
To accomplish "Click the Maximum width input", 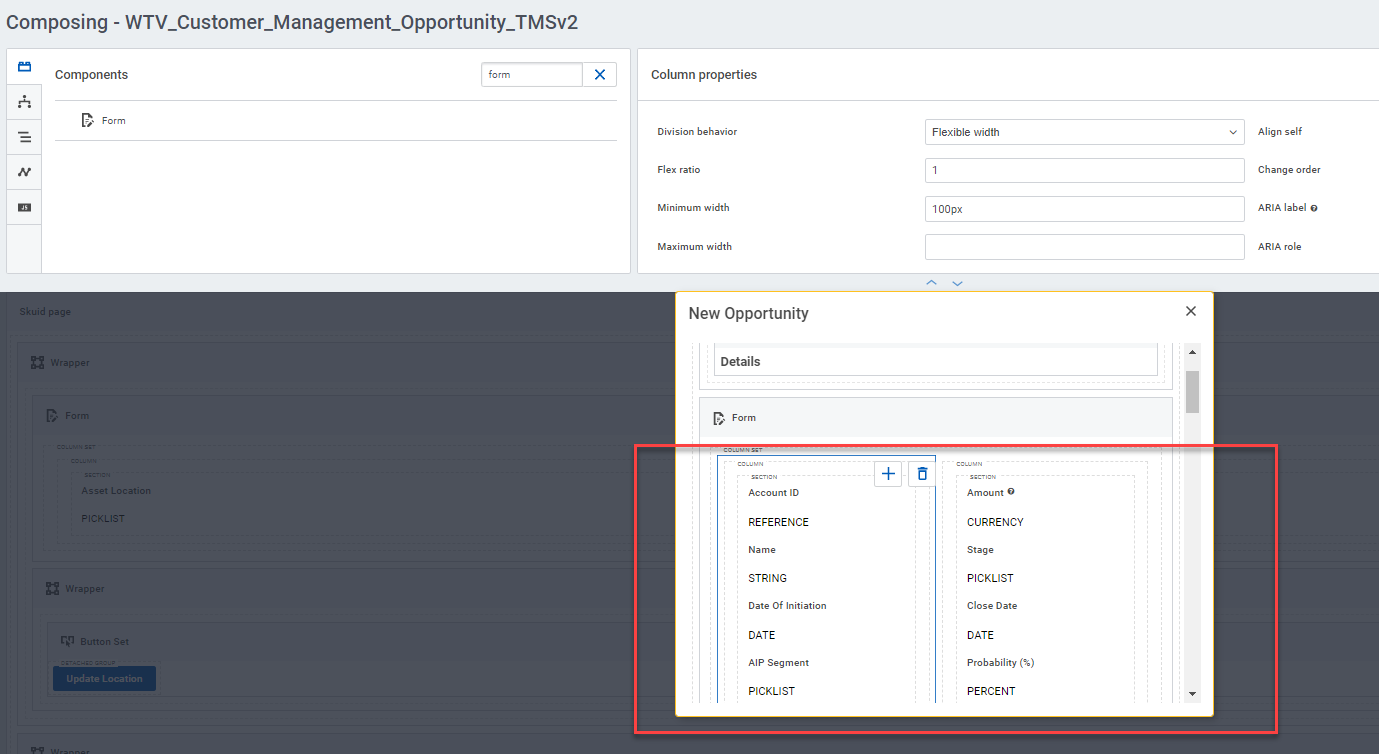I will 1085,247.
